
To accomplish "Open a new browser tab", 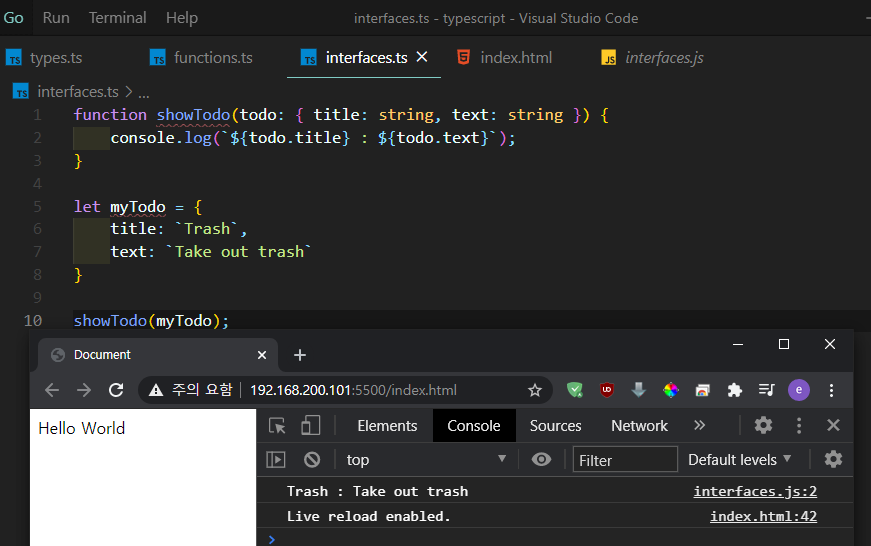I will coord(300,355).
